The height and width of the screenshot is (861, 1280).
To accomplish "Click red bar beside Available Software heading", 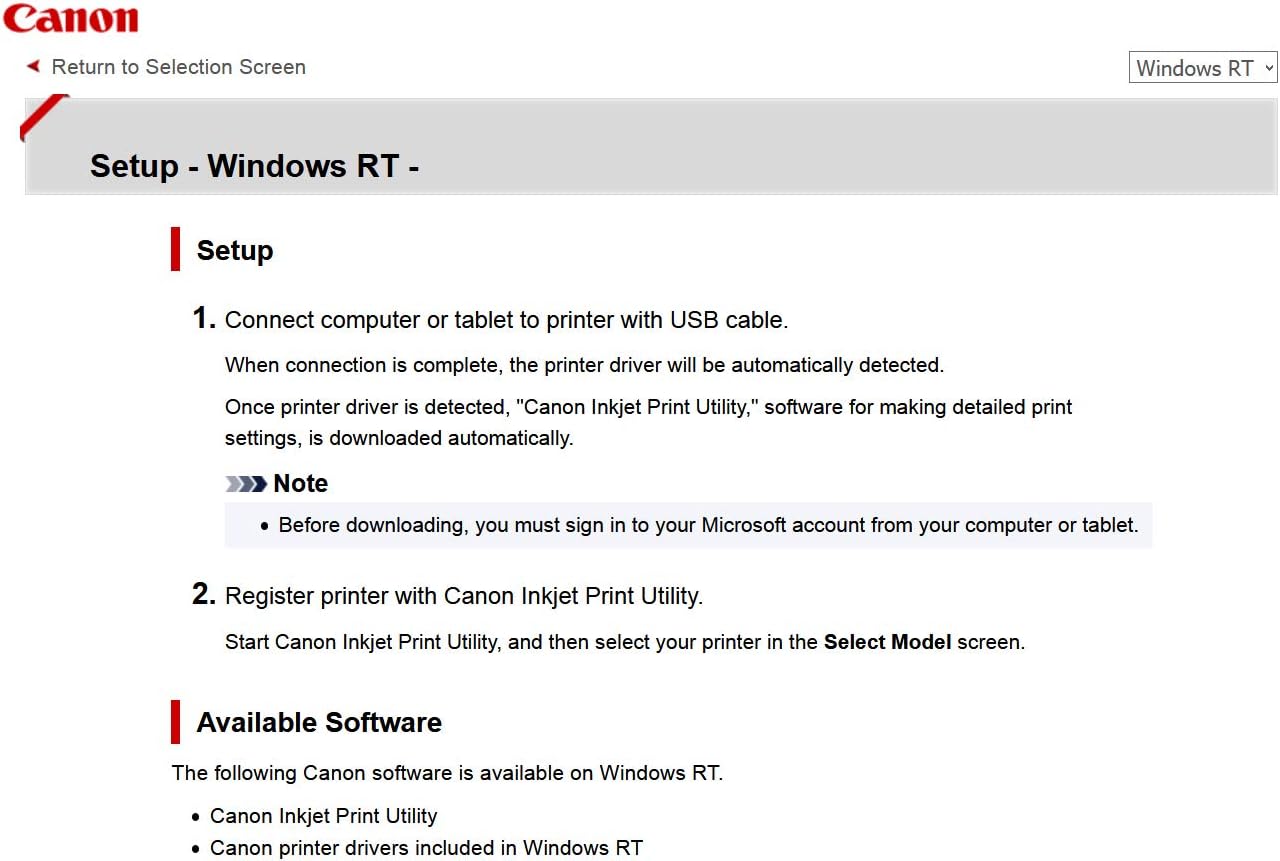I will [176, 722].
